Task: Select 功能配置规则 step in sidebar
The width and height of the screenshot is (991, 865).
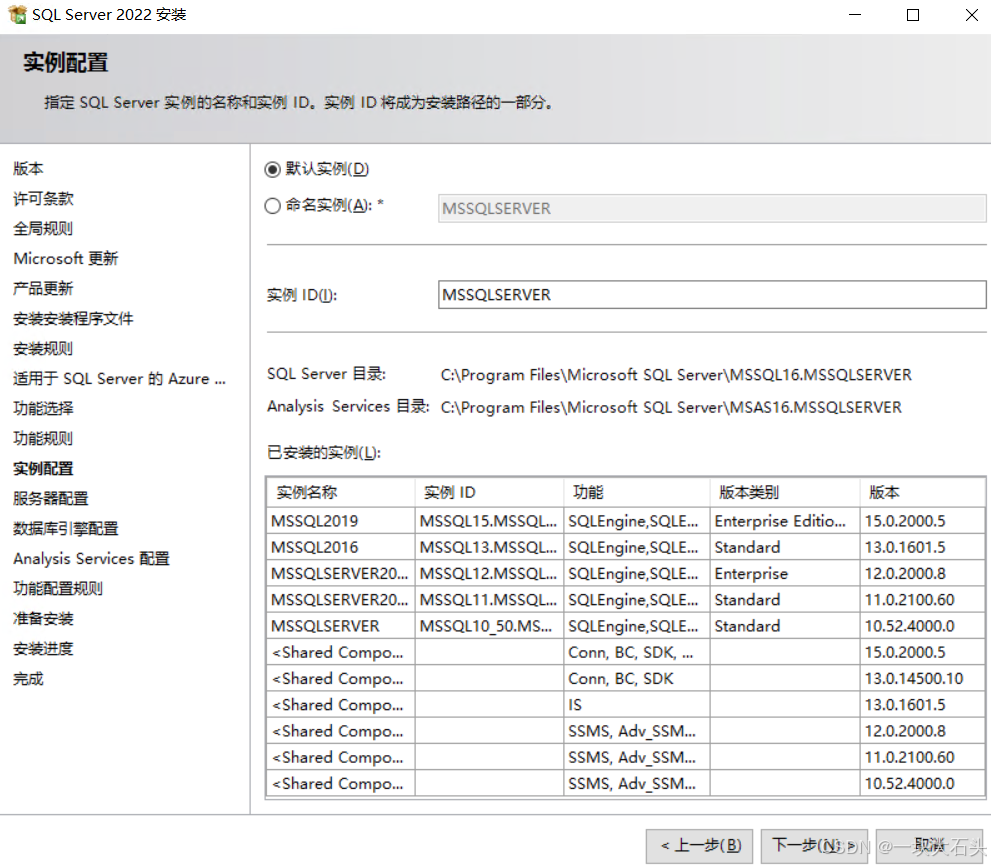Action: [58, 589]
